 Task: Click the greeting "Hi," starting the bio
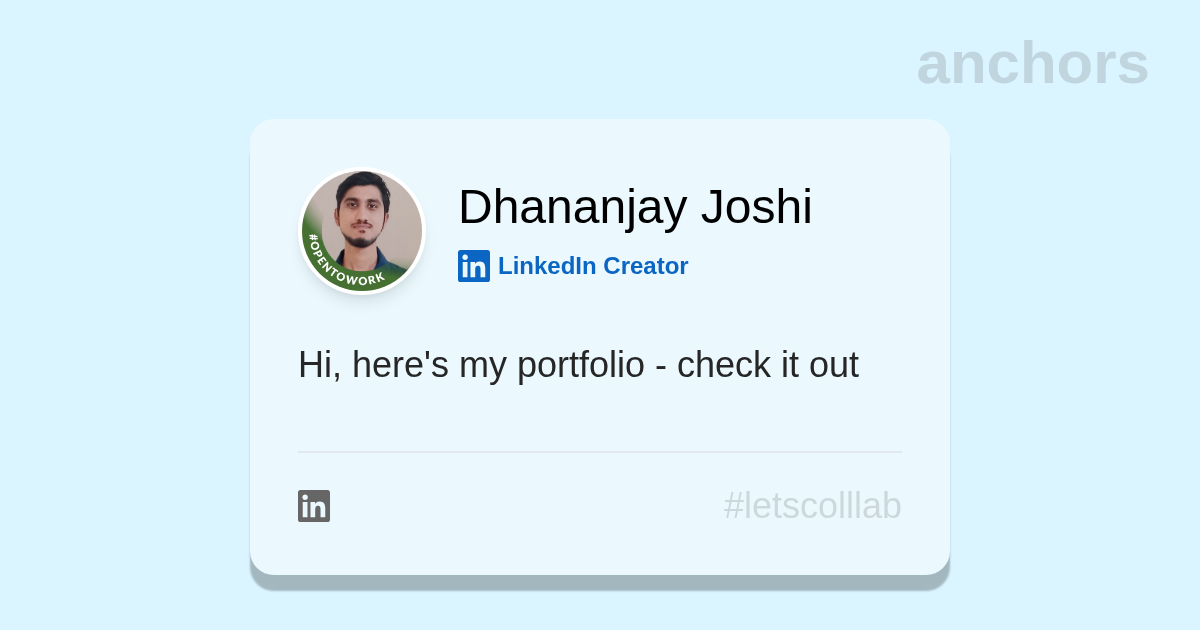pyautogui.click(x=319, y=365)
